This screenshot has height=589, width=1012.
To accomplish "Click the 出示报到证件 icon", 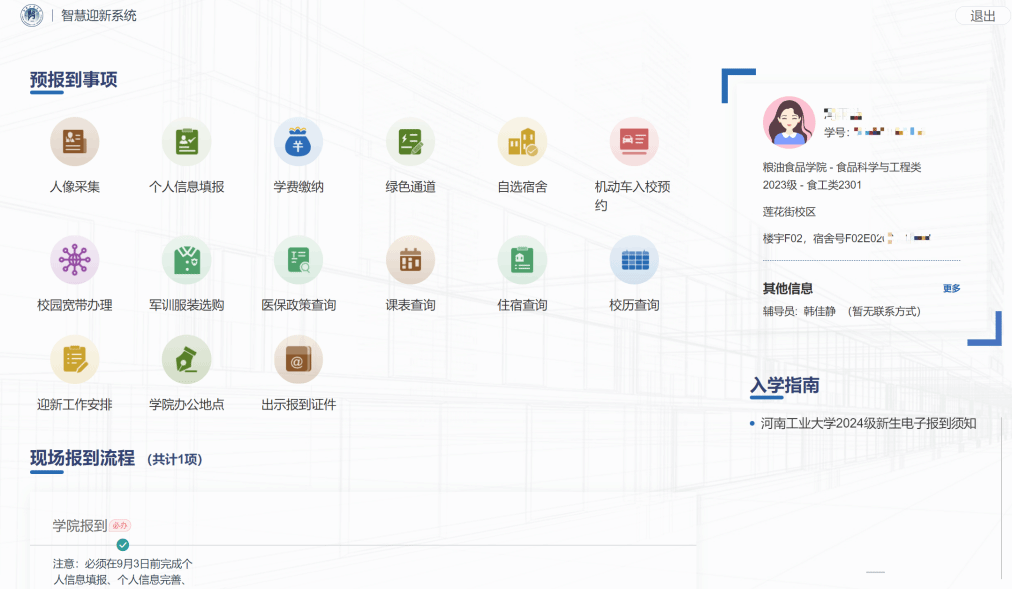I will 299,359.
